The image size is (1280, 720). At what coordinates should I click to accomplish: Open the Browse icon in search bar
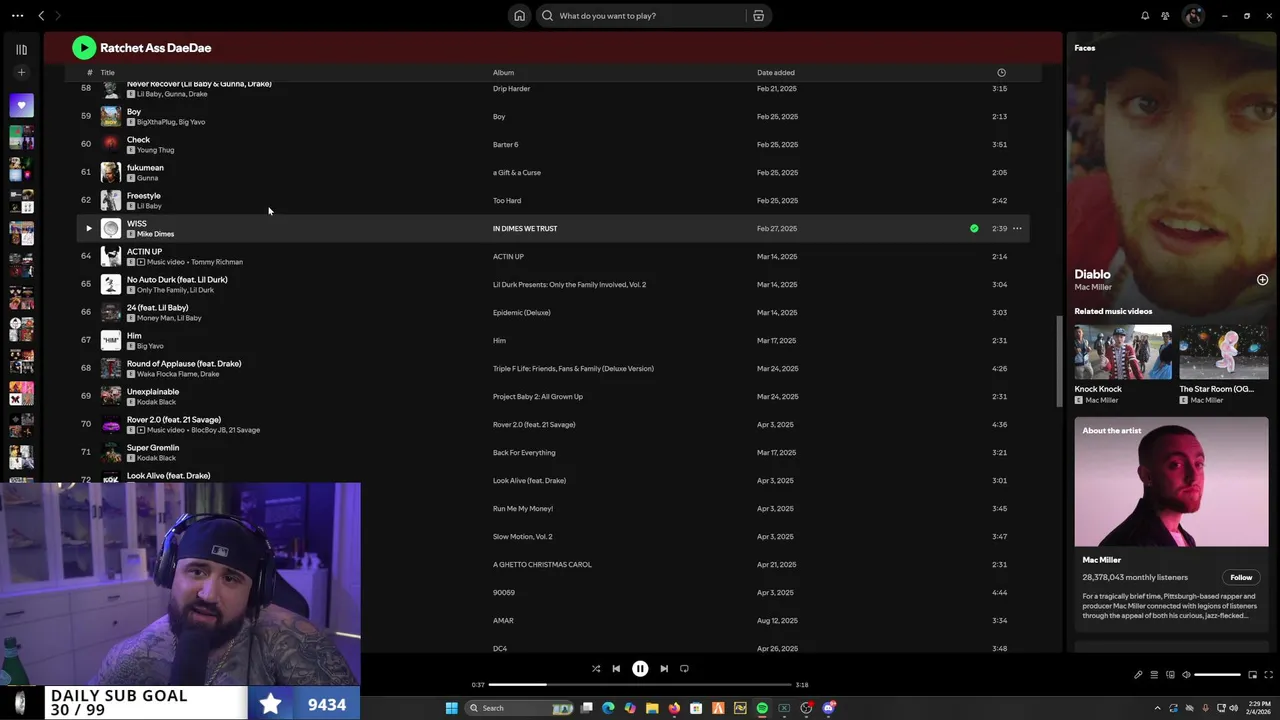[x=758, y=15]
